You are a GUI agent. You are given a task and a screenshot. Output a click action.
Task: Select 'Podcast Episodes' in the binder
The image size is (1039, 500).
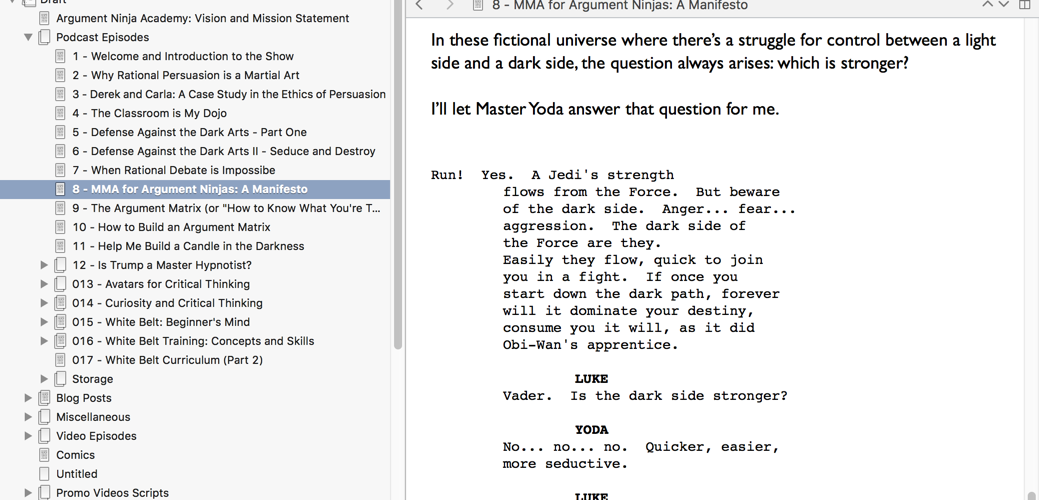tap(103, 38)
